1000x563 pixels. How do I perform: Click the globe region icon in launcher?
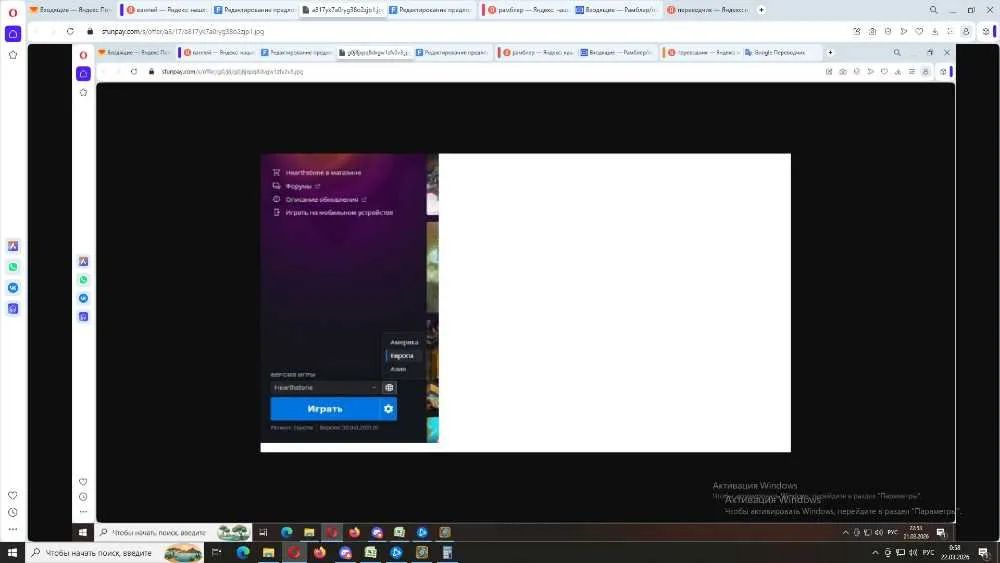[389, 388]
